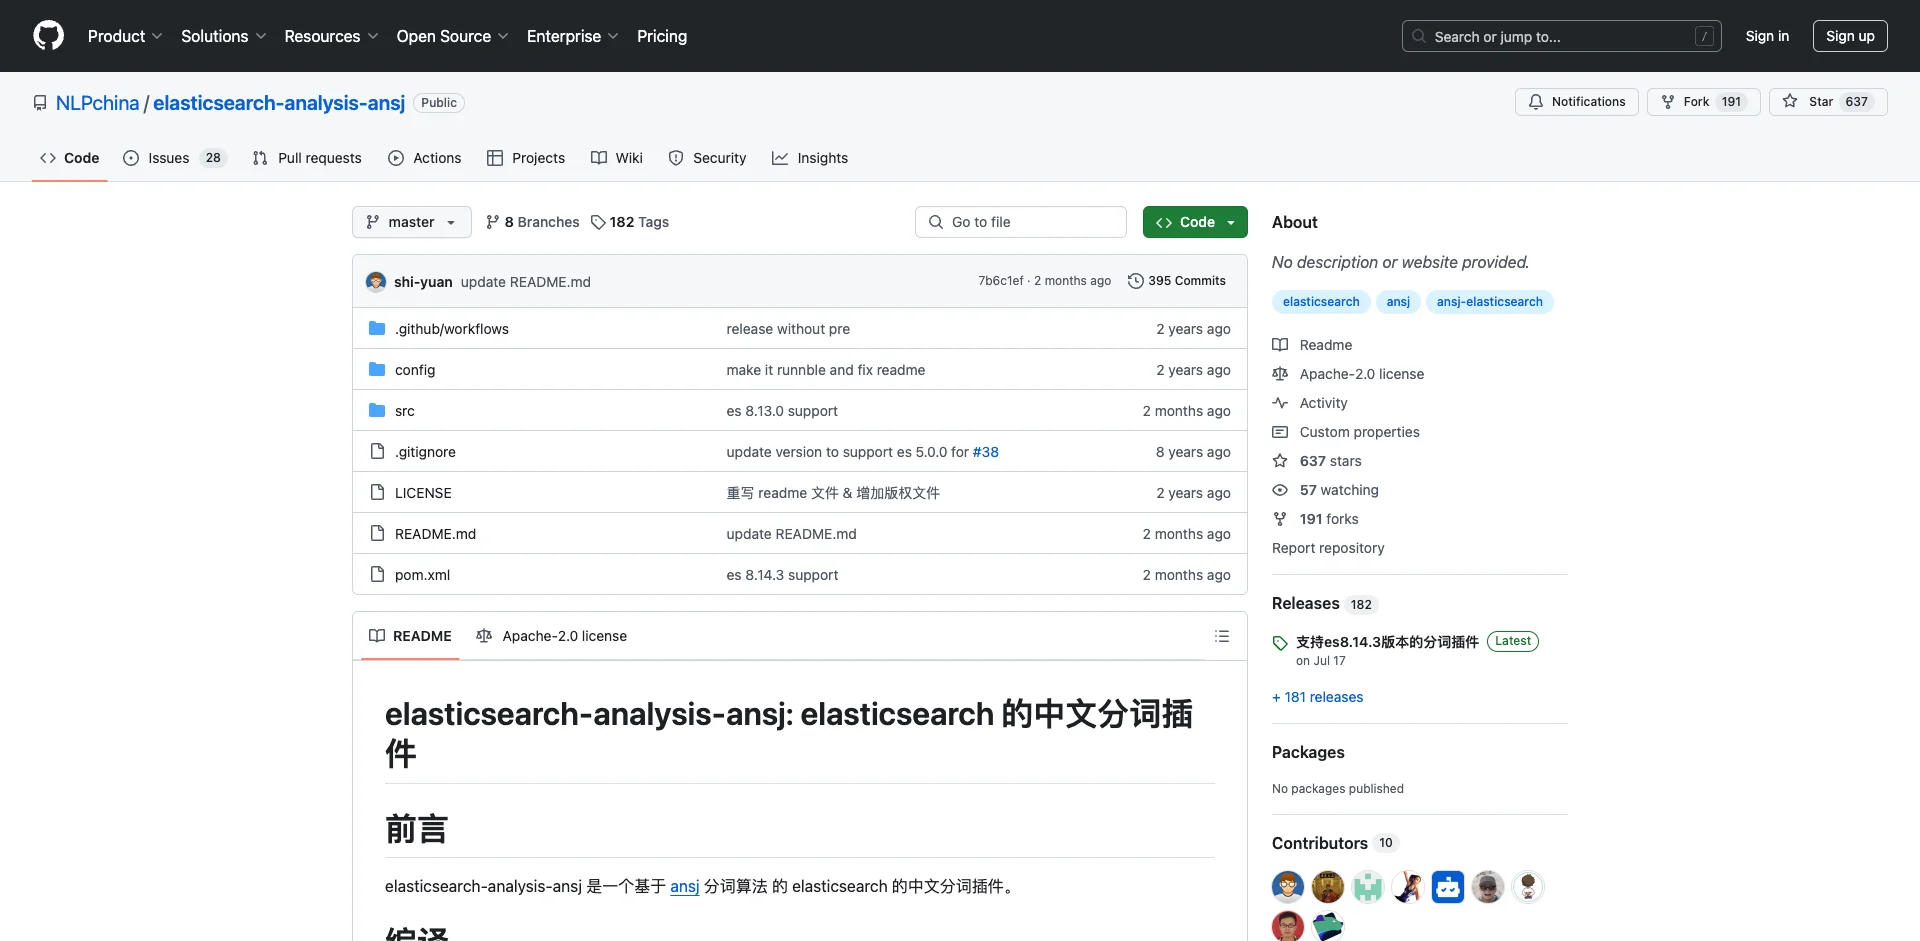The width and height of the screenshot is (1920, 941).
Task: Open the issue #38 link
Action: (986, 452)
